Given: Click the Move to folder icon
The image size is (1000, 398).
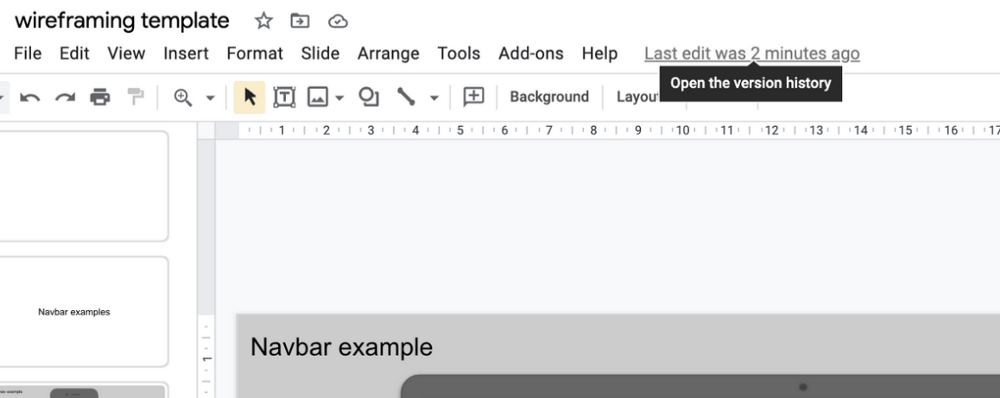Looking at the screenshot, I should [x=300, y=21].
